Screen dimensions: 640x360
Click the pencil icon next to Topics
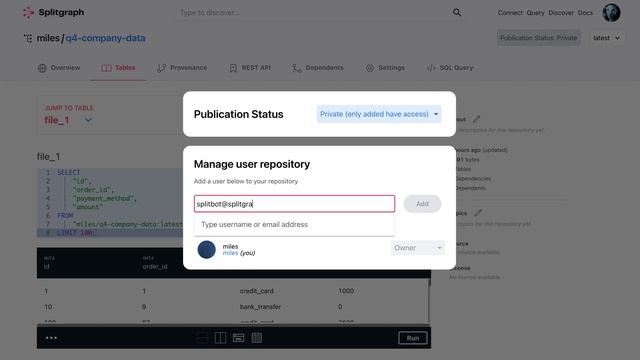(x=478, y=213)
